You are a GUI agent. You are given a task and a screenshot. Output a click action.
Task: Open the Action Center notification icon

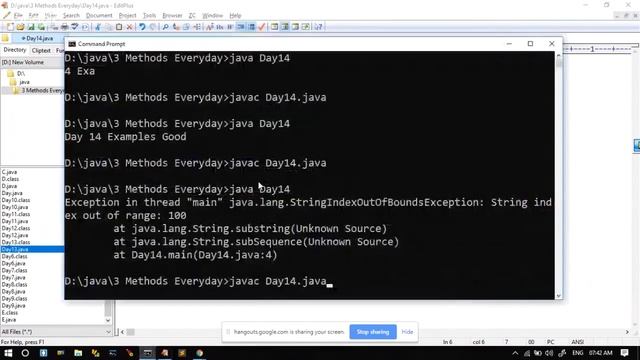coord(624,353)
